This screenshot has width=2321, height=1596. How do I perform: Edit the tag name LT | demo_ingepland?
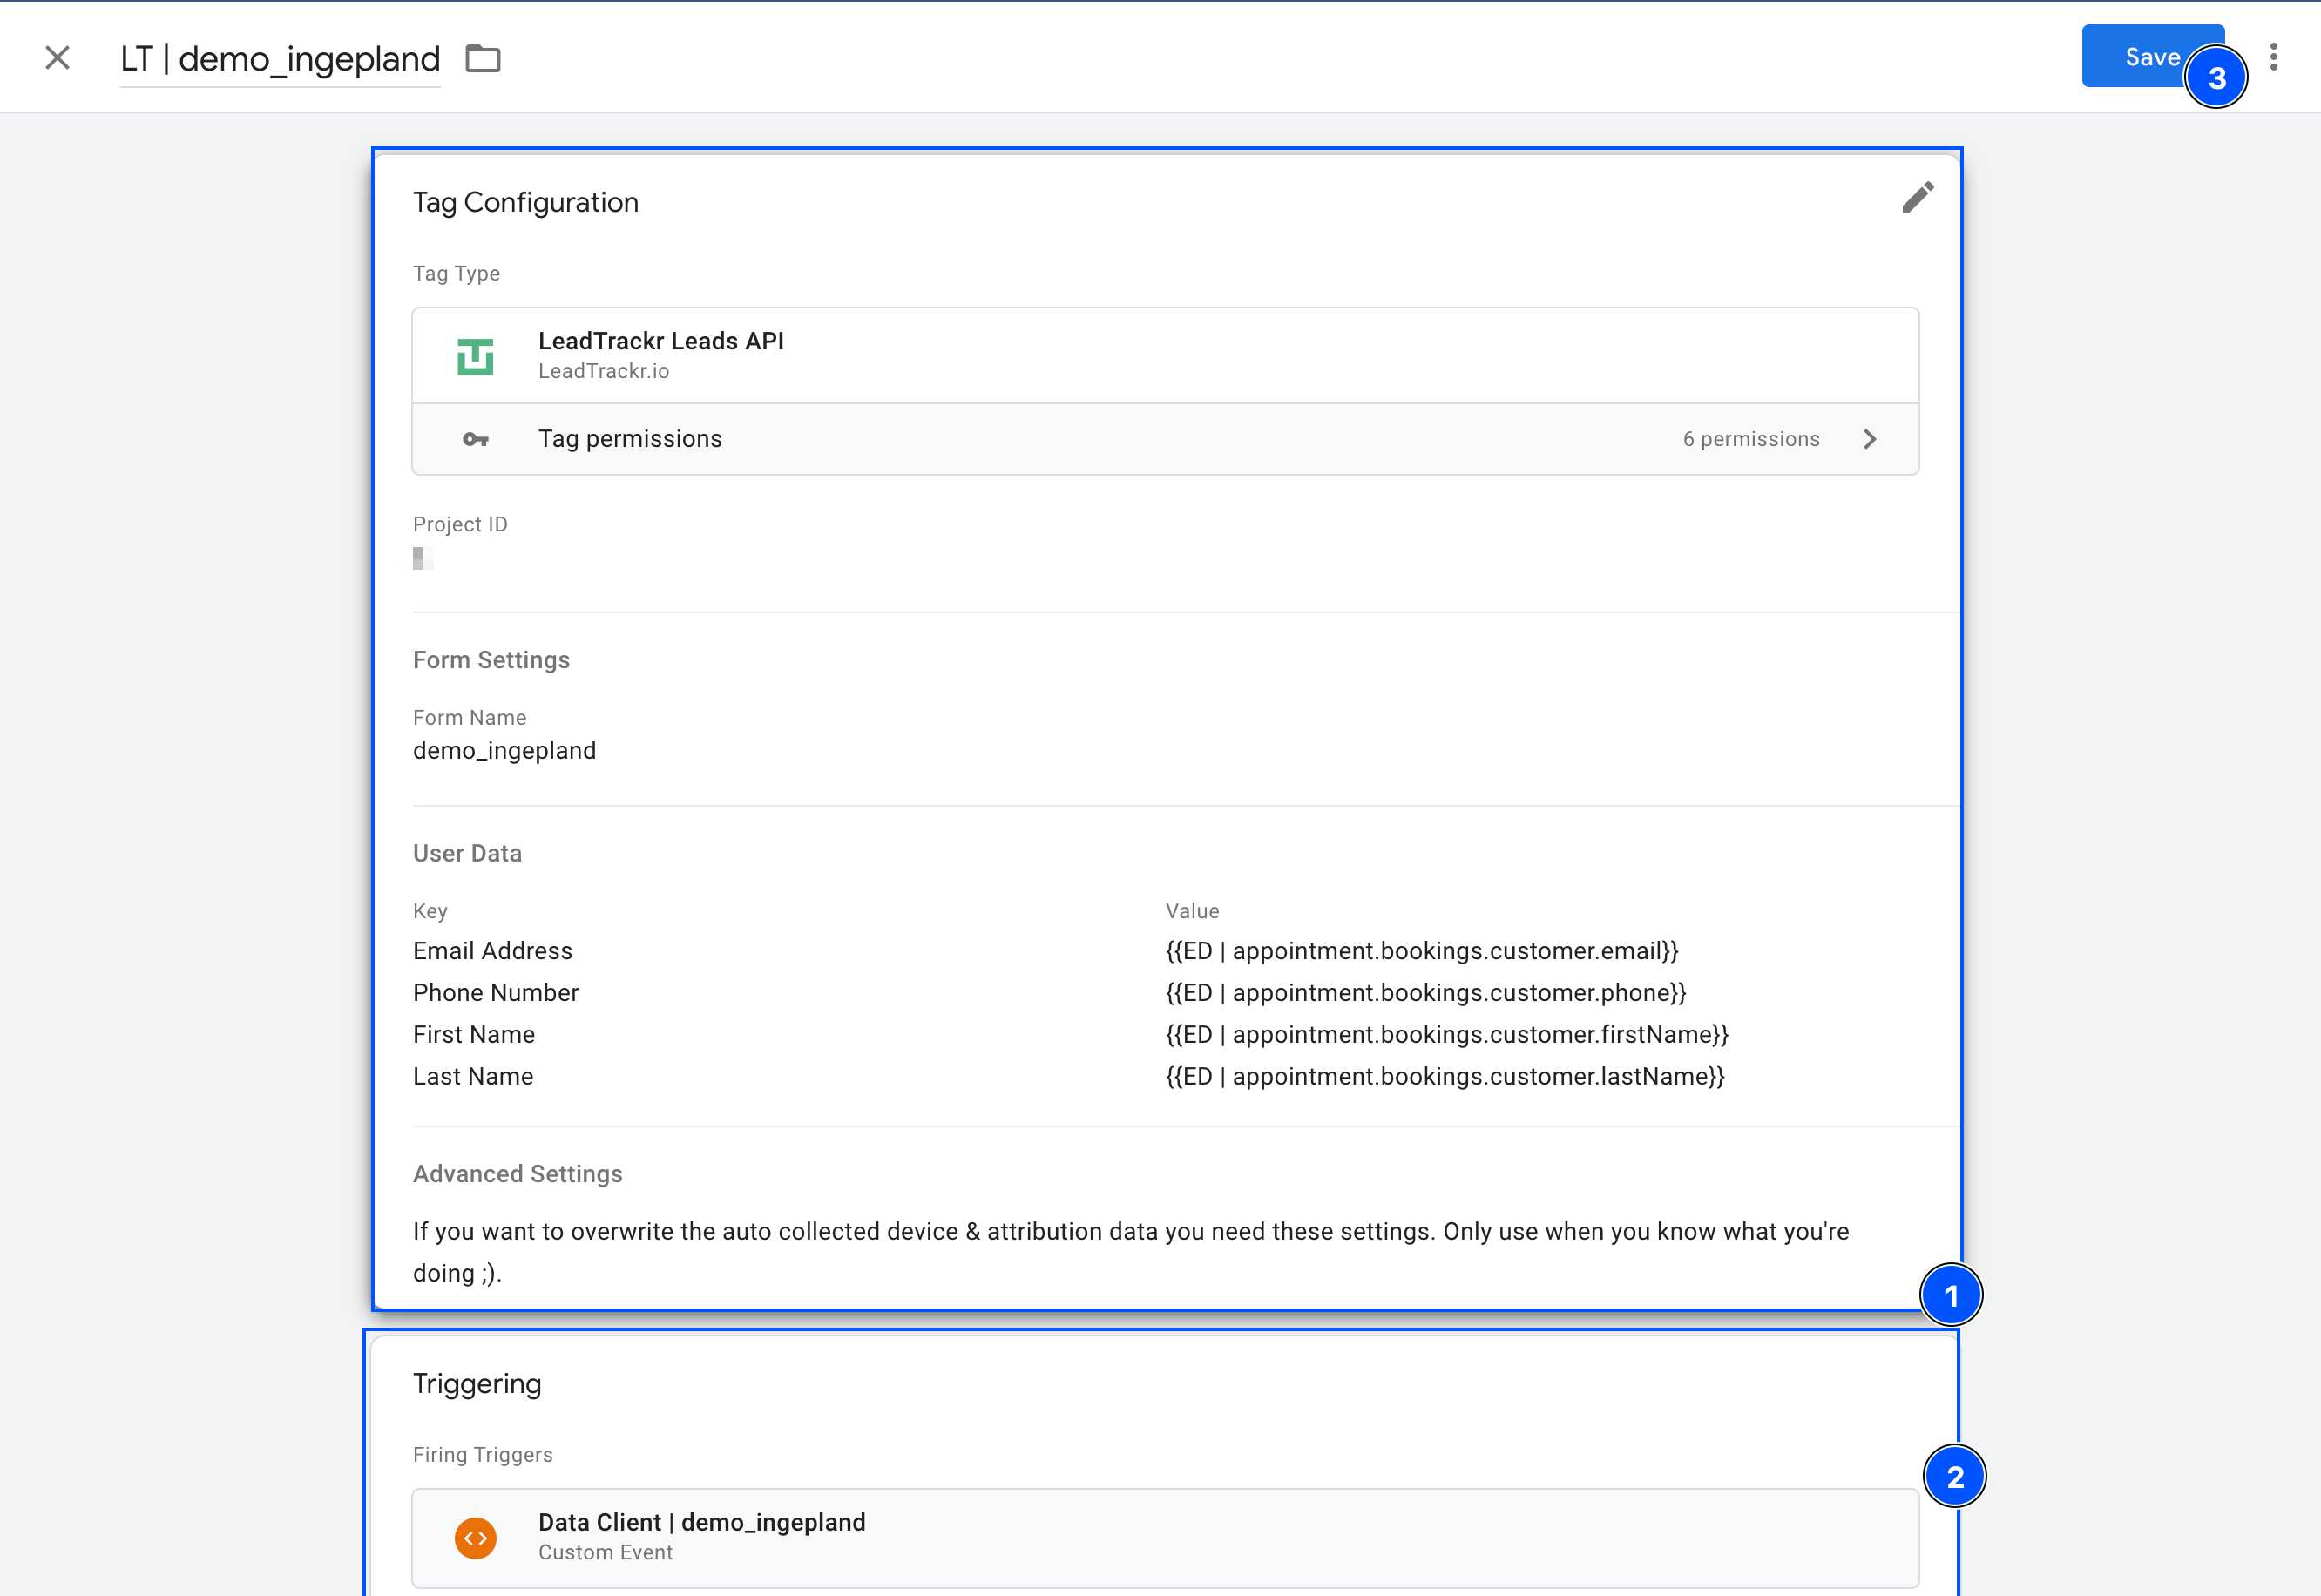tap(280, 59)
